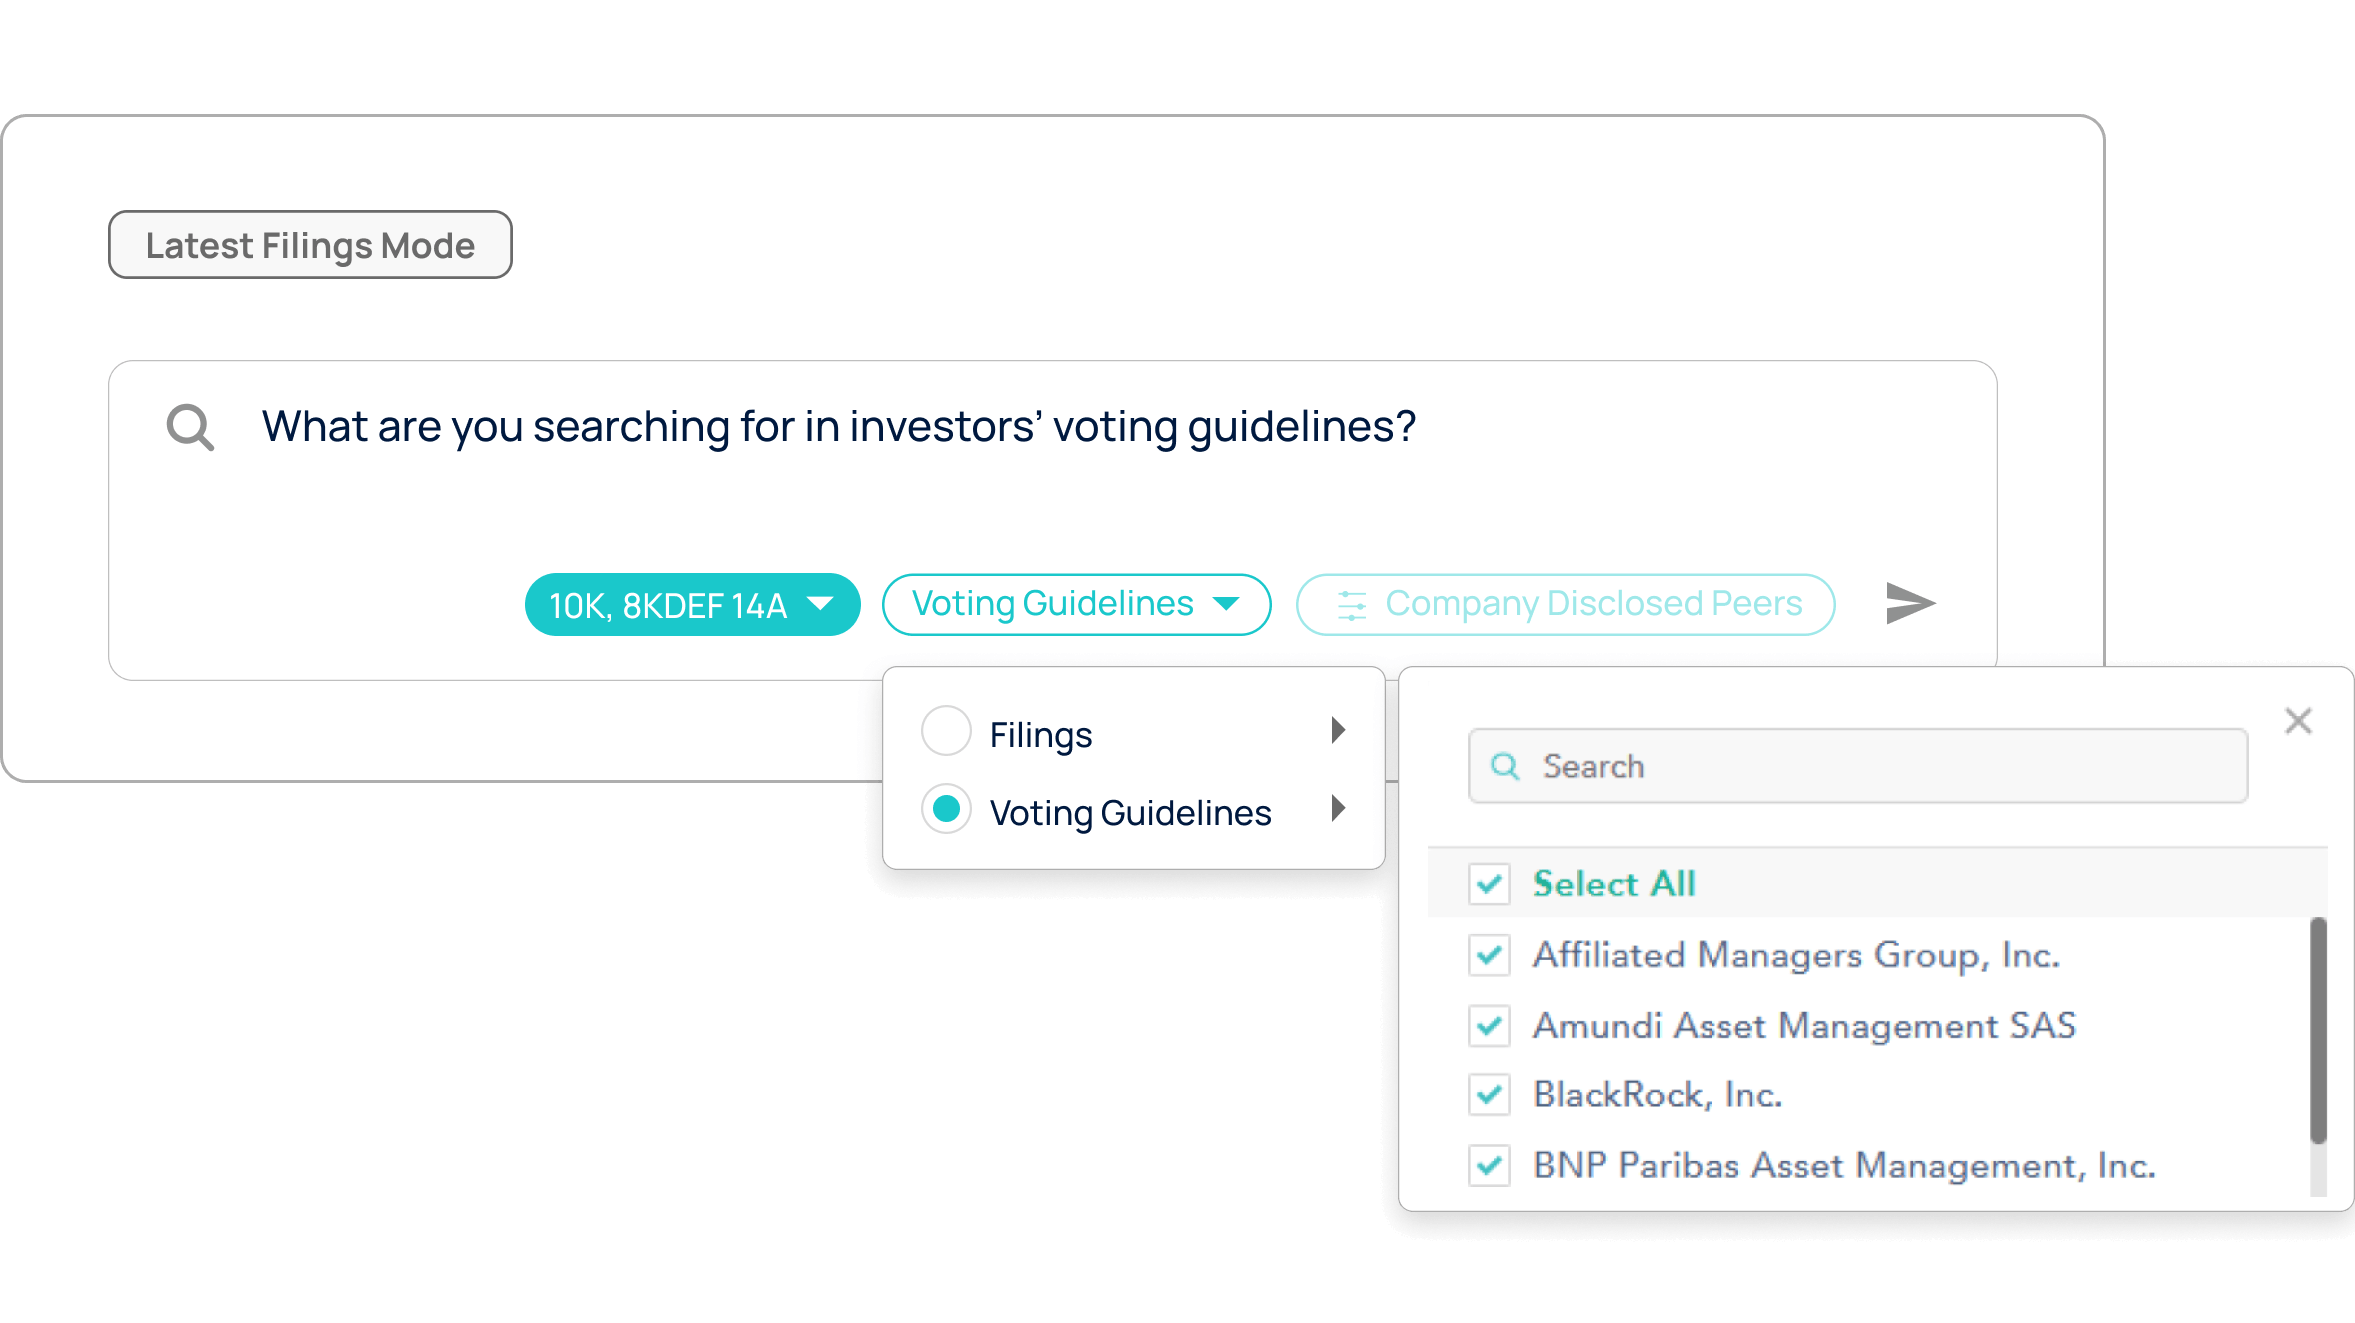Uncheck BlackRock, Inc. in the investor list
The image size is (2355, 1323).
click(1489, 1095)
